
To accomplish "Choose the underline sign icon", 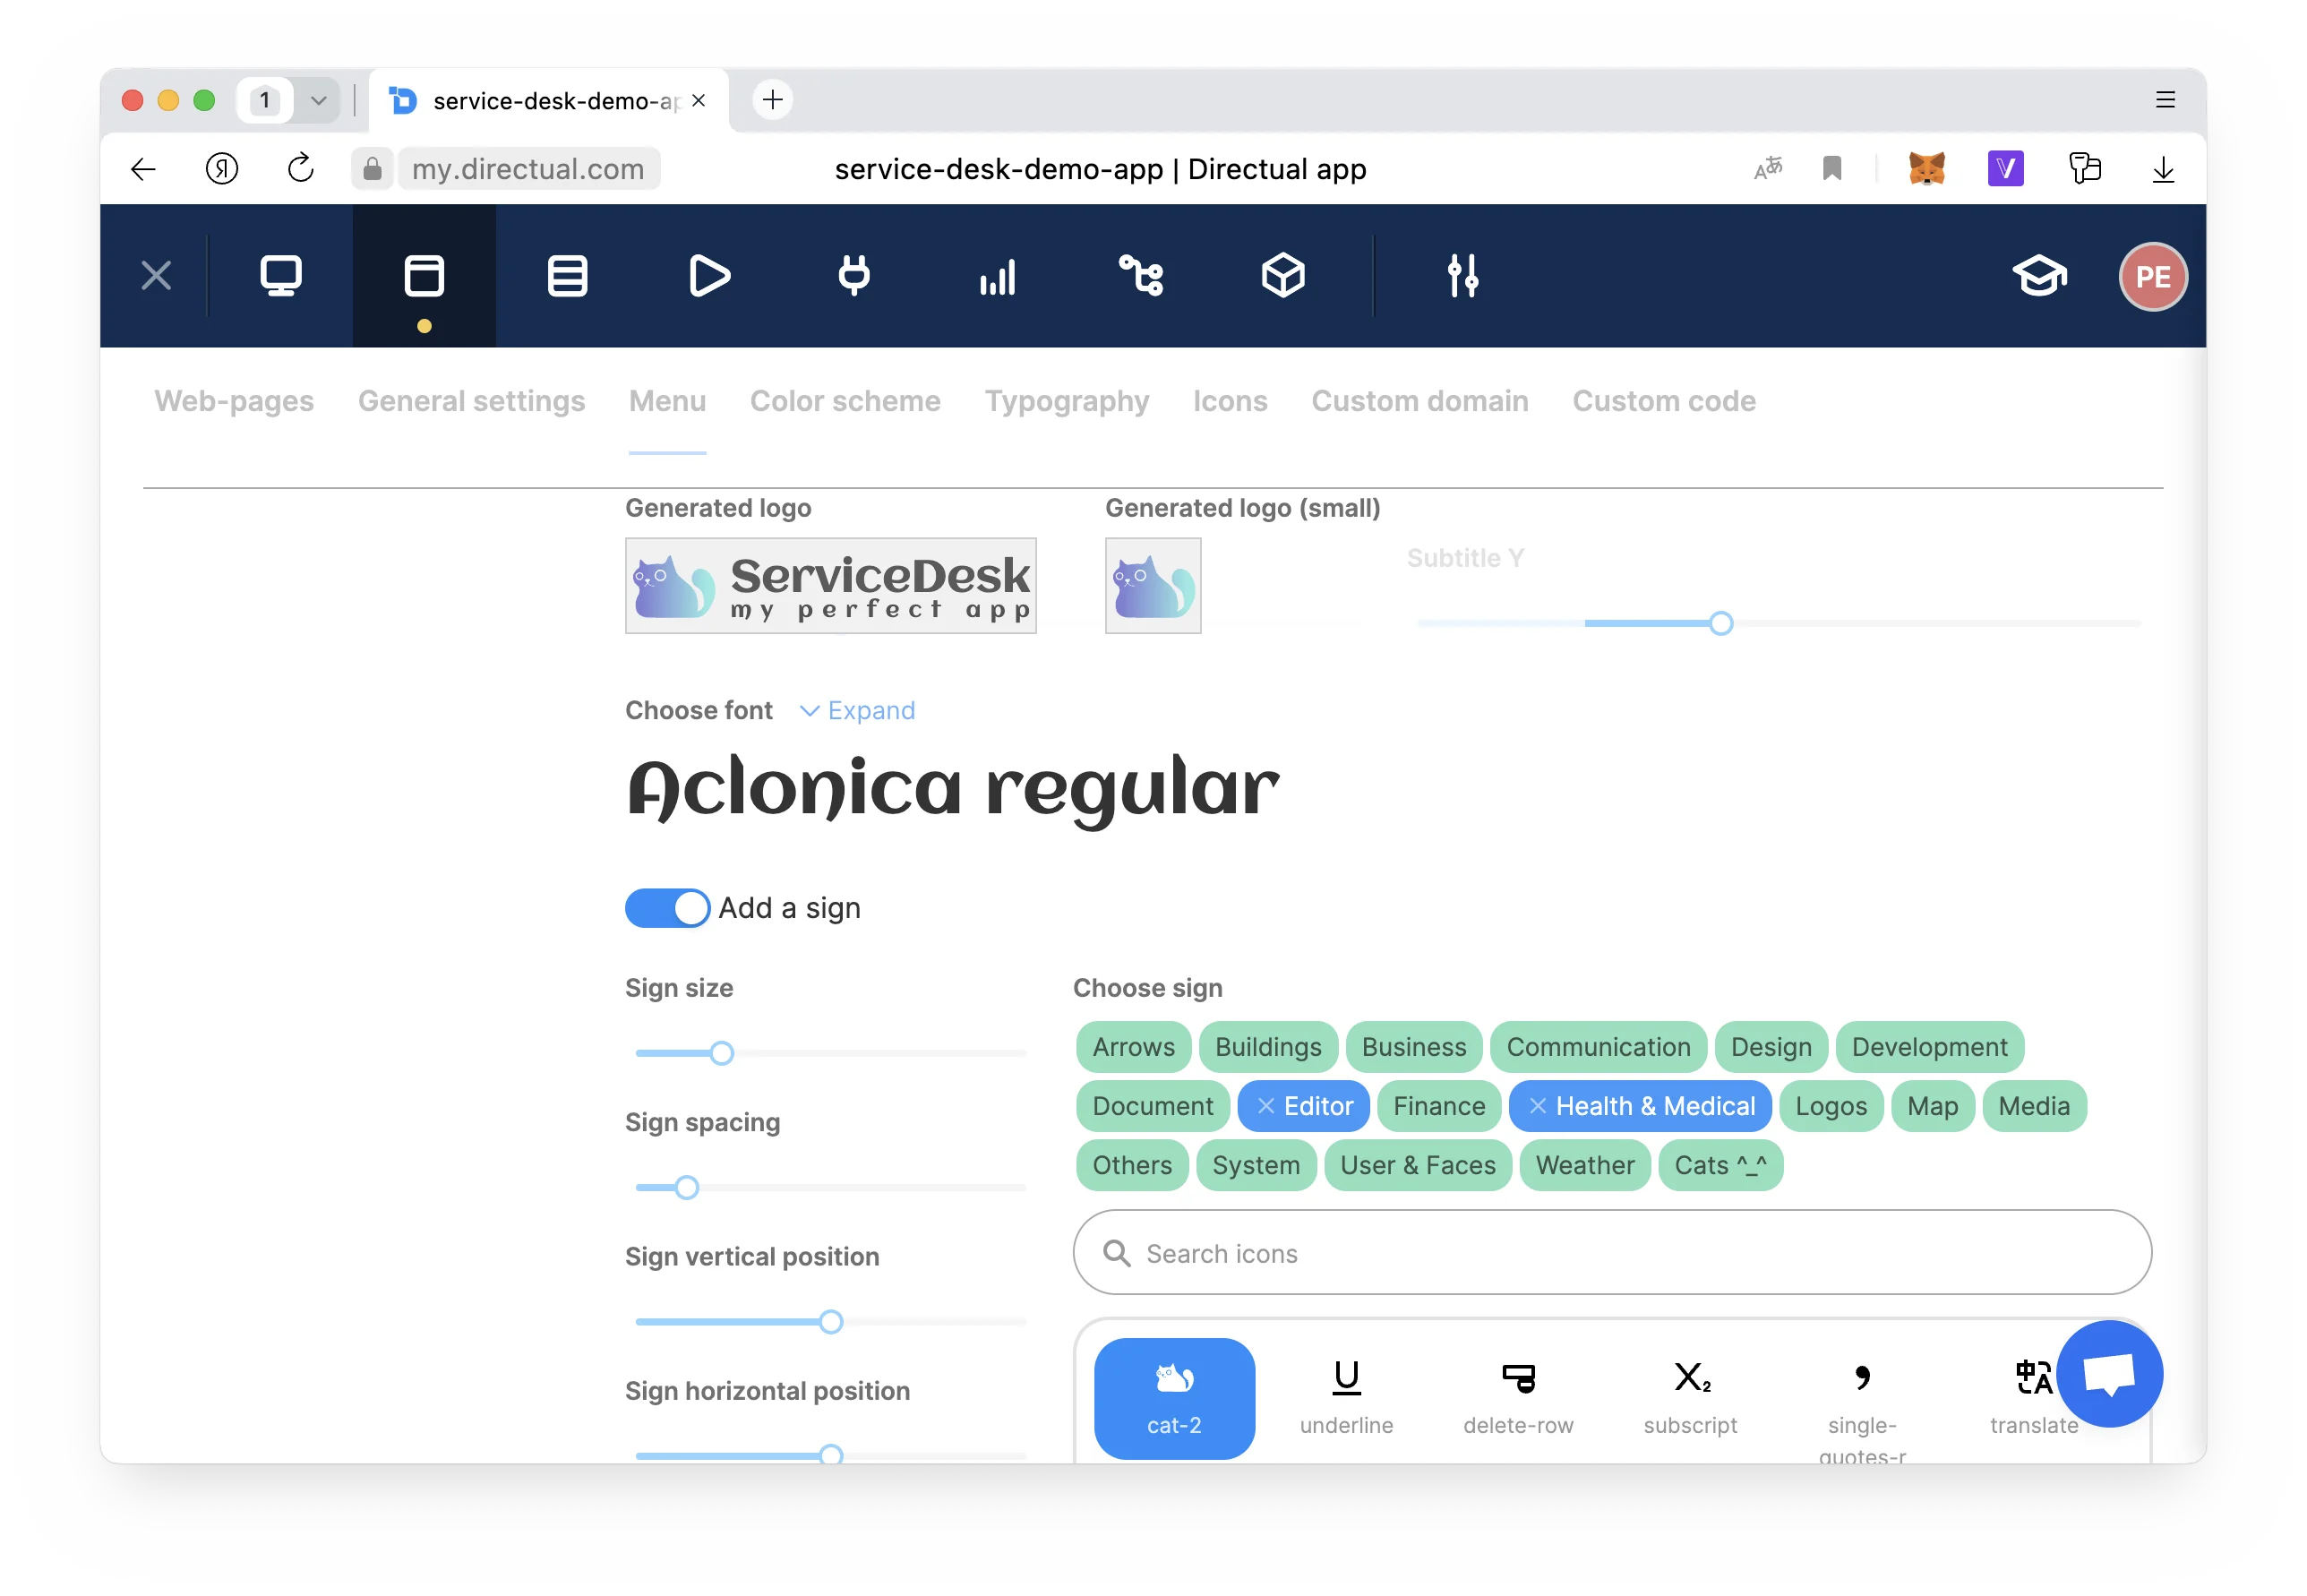I will coord(1345,1397).
